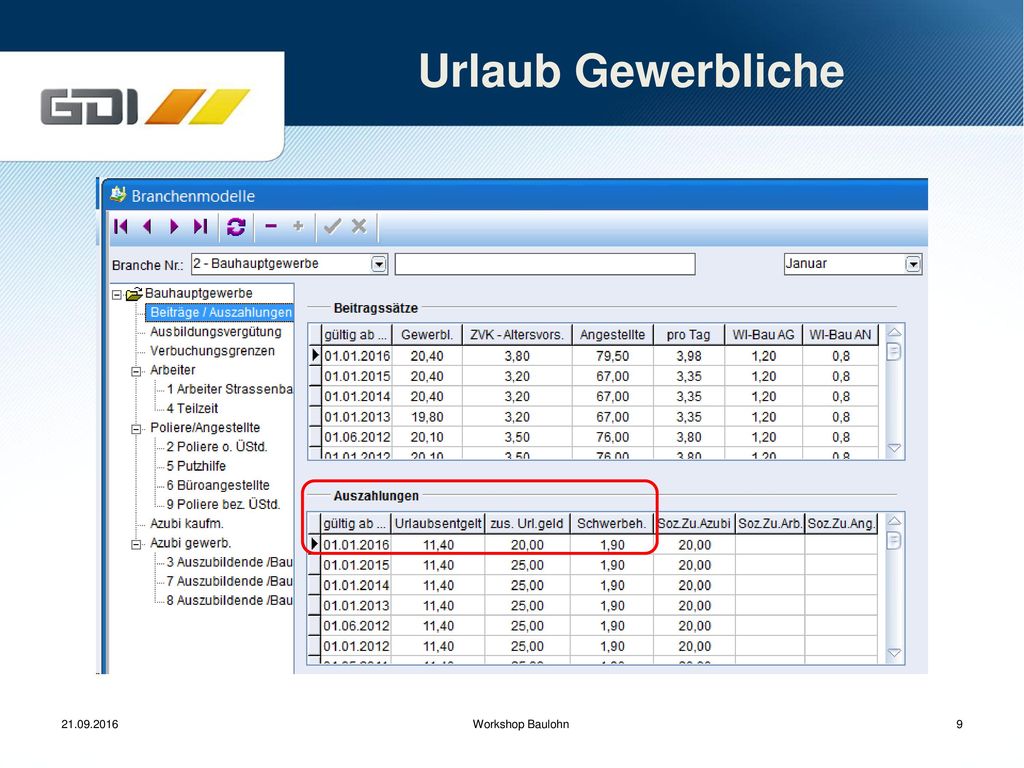Click ZVK - Altersvors. column header
Screen dimensions: 1024x768
click(x=517, y=335)
